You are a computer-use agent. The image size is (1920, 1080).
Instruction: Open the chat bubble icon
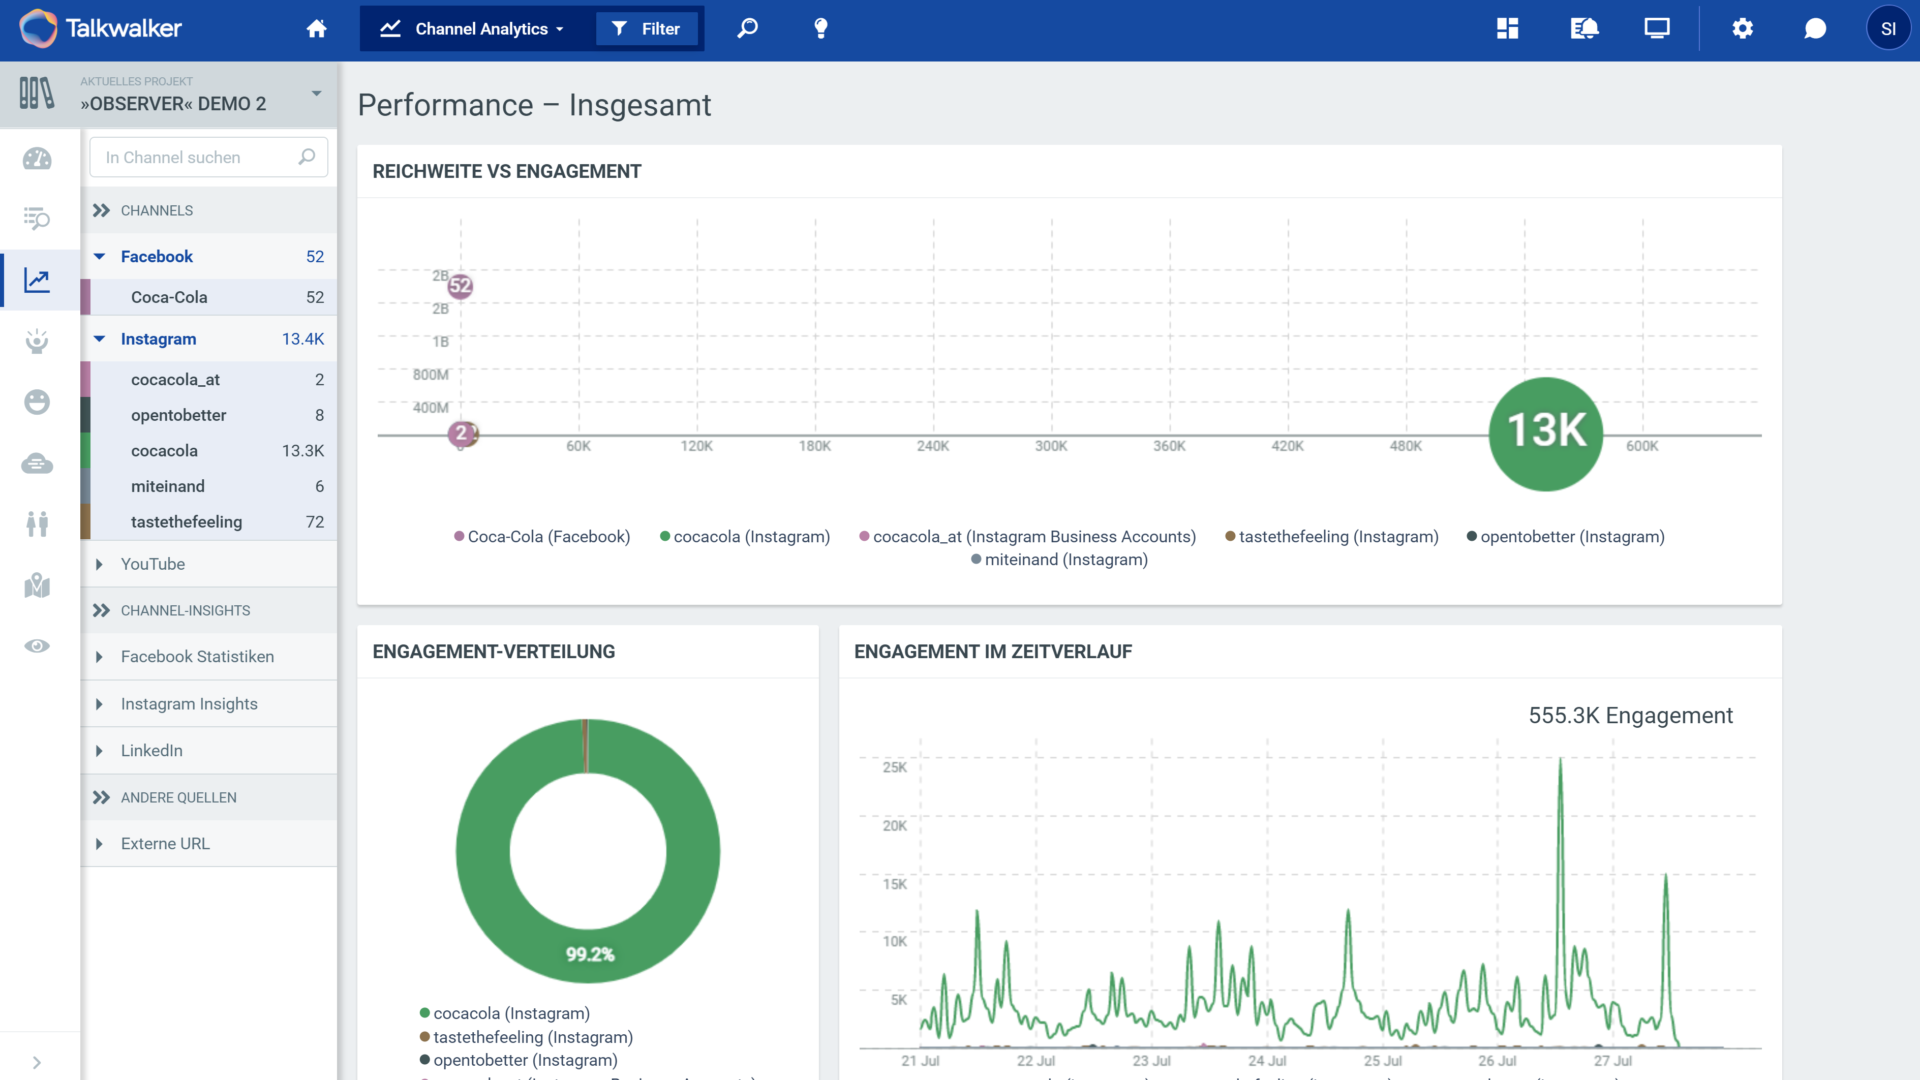(x=1815, y=28)
